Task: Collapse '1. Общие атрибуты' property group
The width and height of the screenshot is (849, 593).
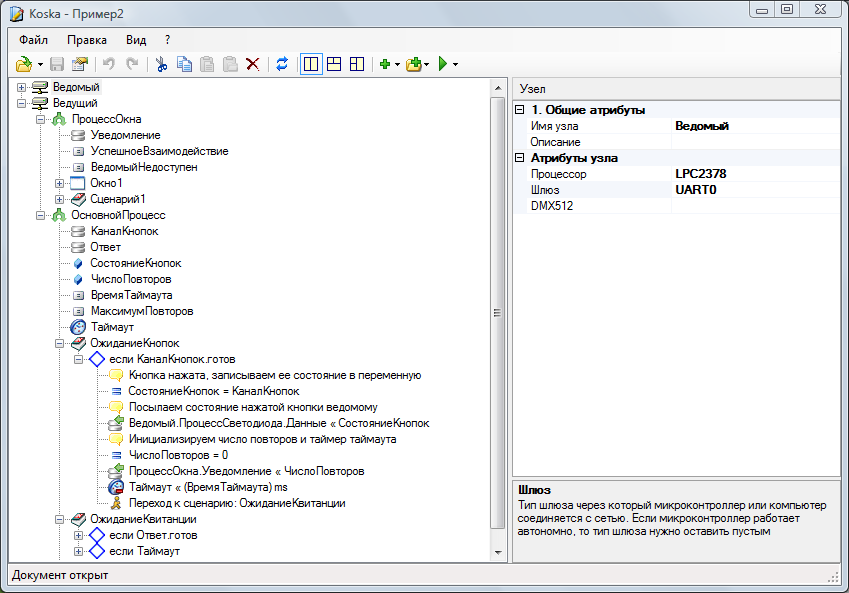Action: [x=520, y=110]
